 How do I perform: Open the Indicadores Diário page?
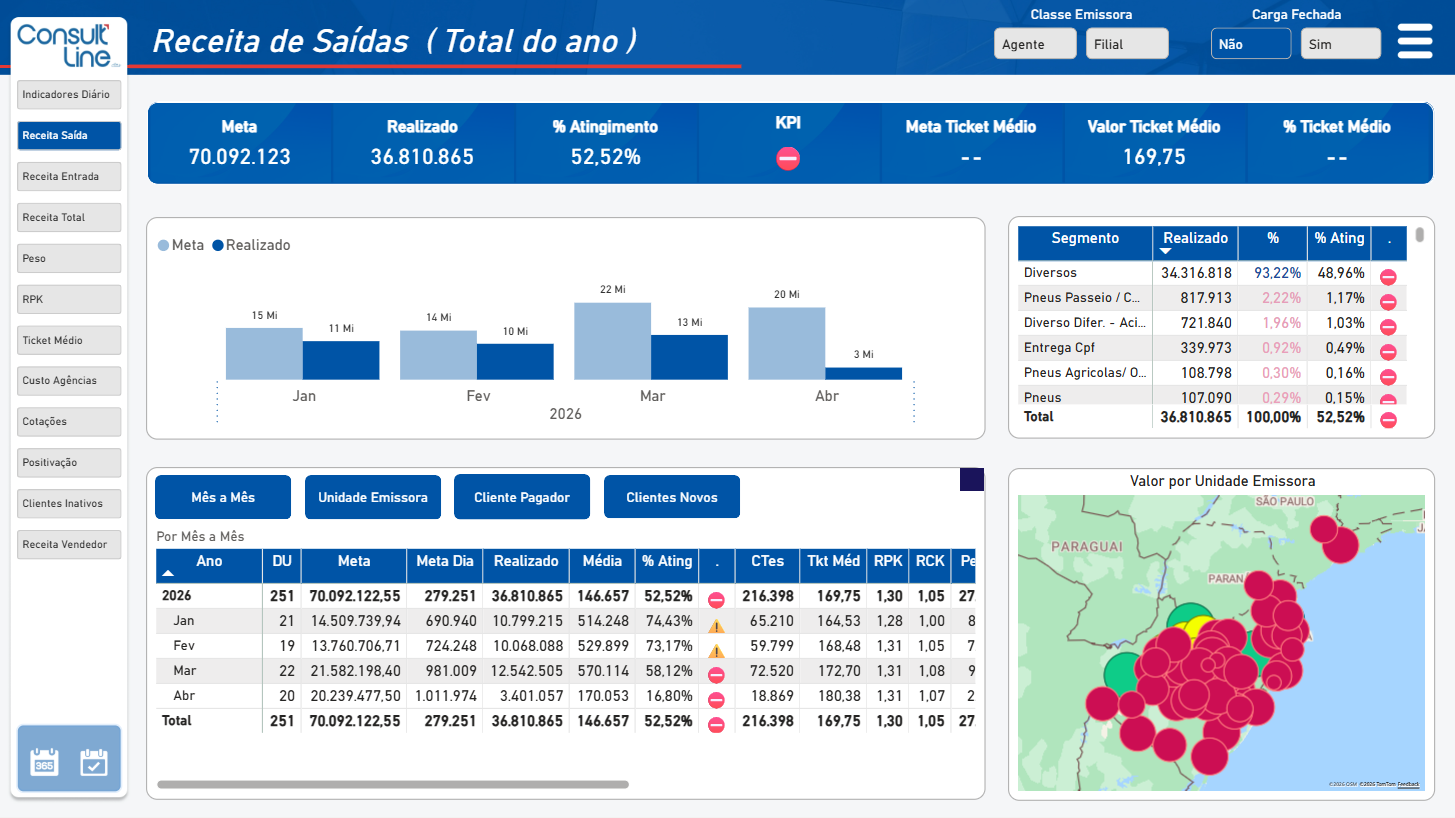[69, 95]
